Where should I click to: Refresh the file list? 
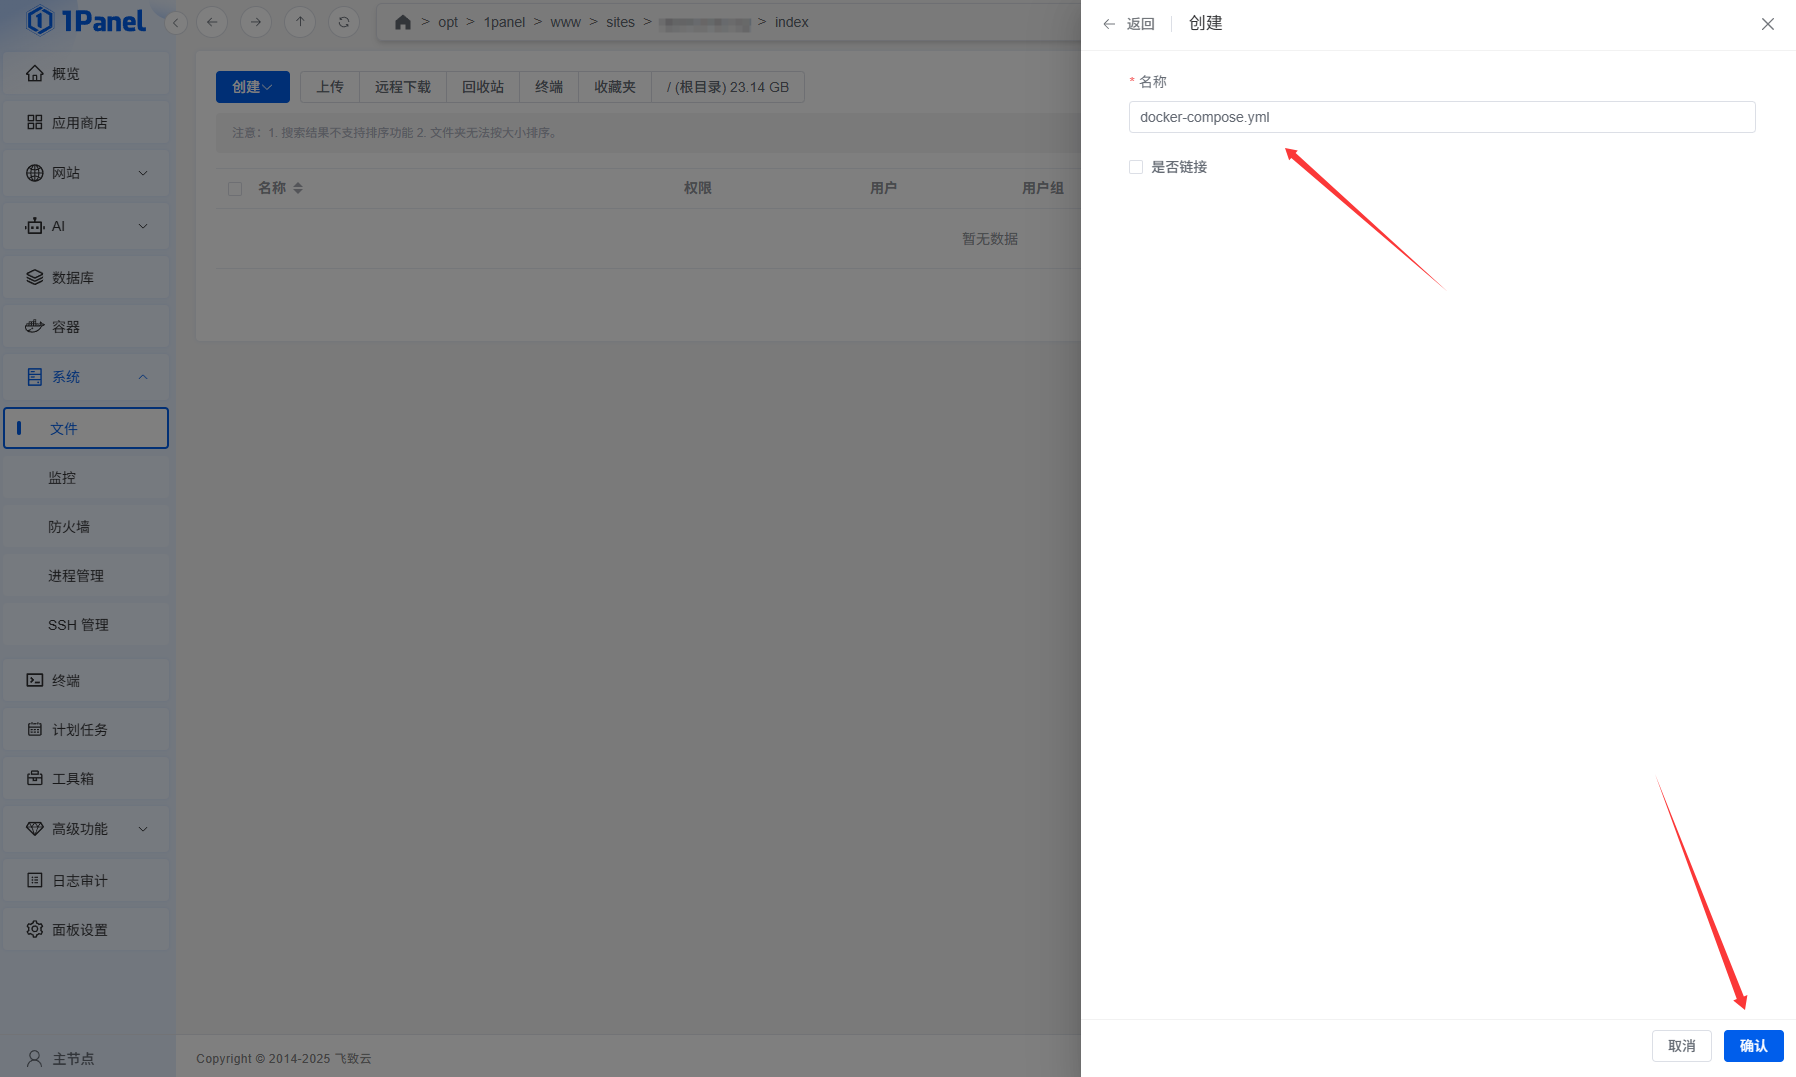coord(344,21)
